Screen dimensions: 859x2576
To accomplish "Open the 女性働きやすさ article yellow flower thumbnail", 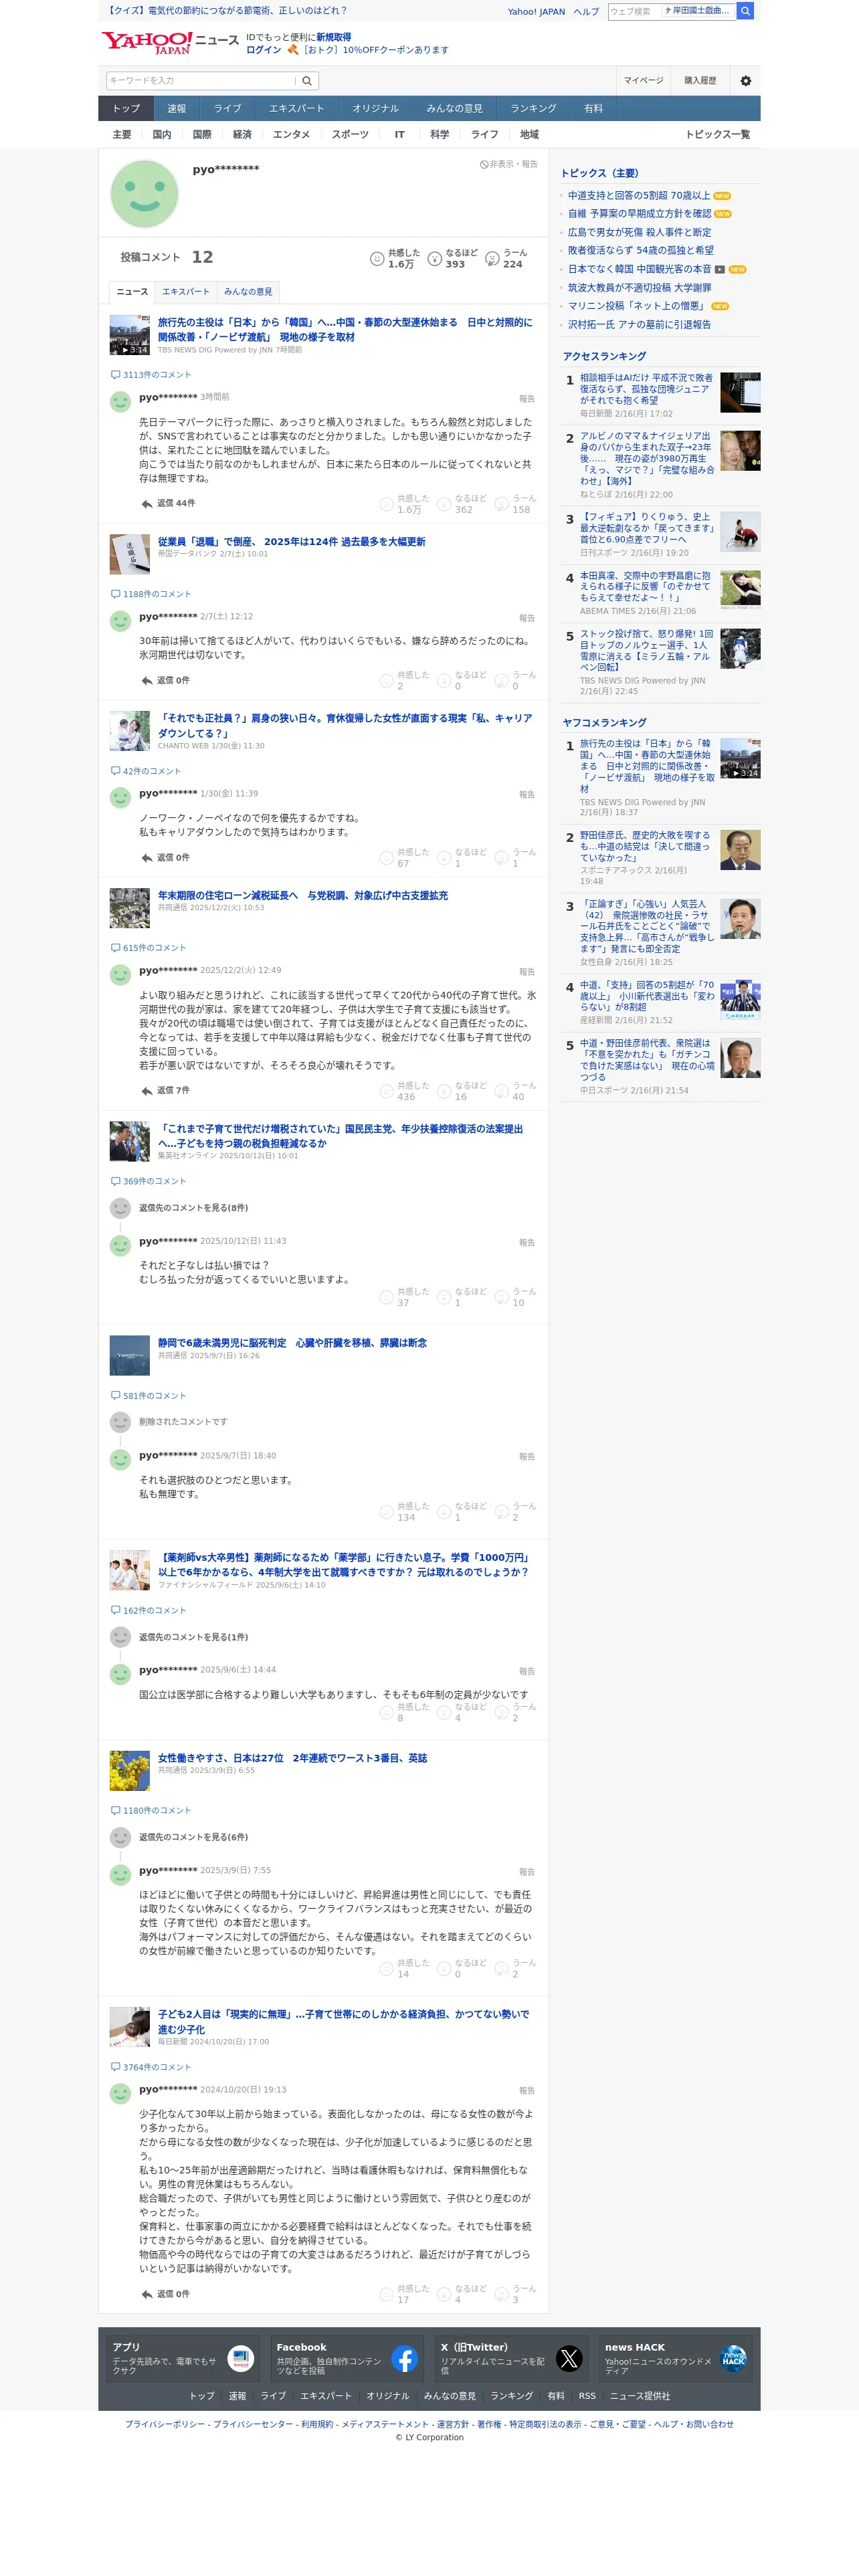I will coord(130,1771).
